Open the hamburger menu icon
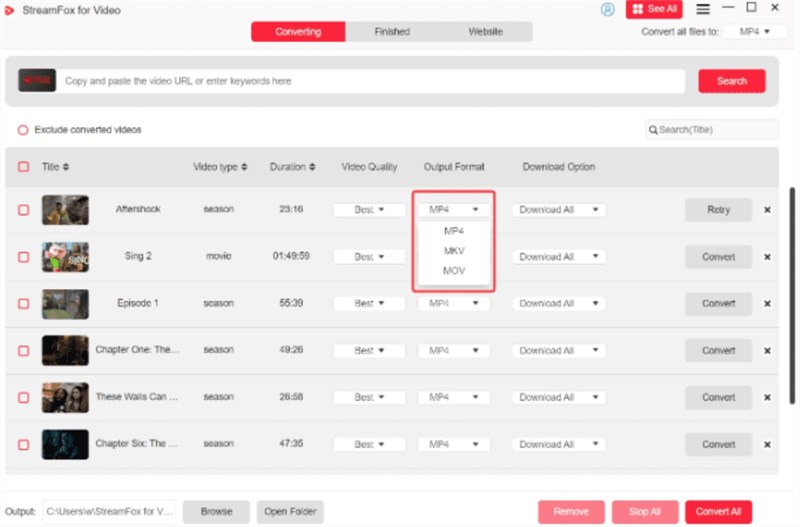The image size is (800, 527). [x=703, y=9]
